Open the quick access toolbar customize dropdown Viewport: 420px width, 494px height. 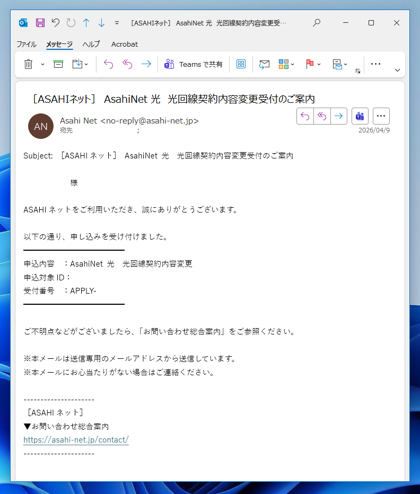[x=117, y=23]
